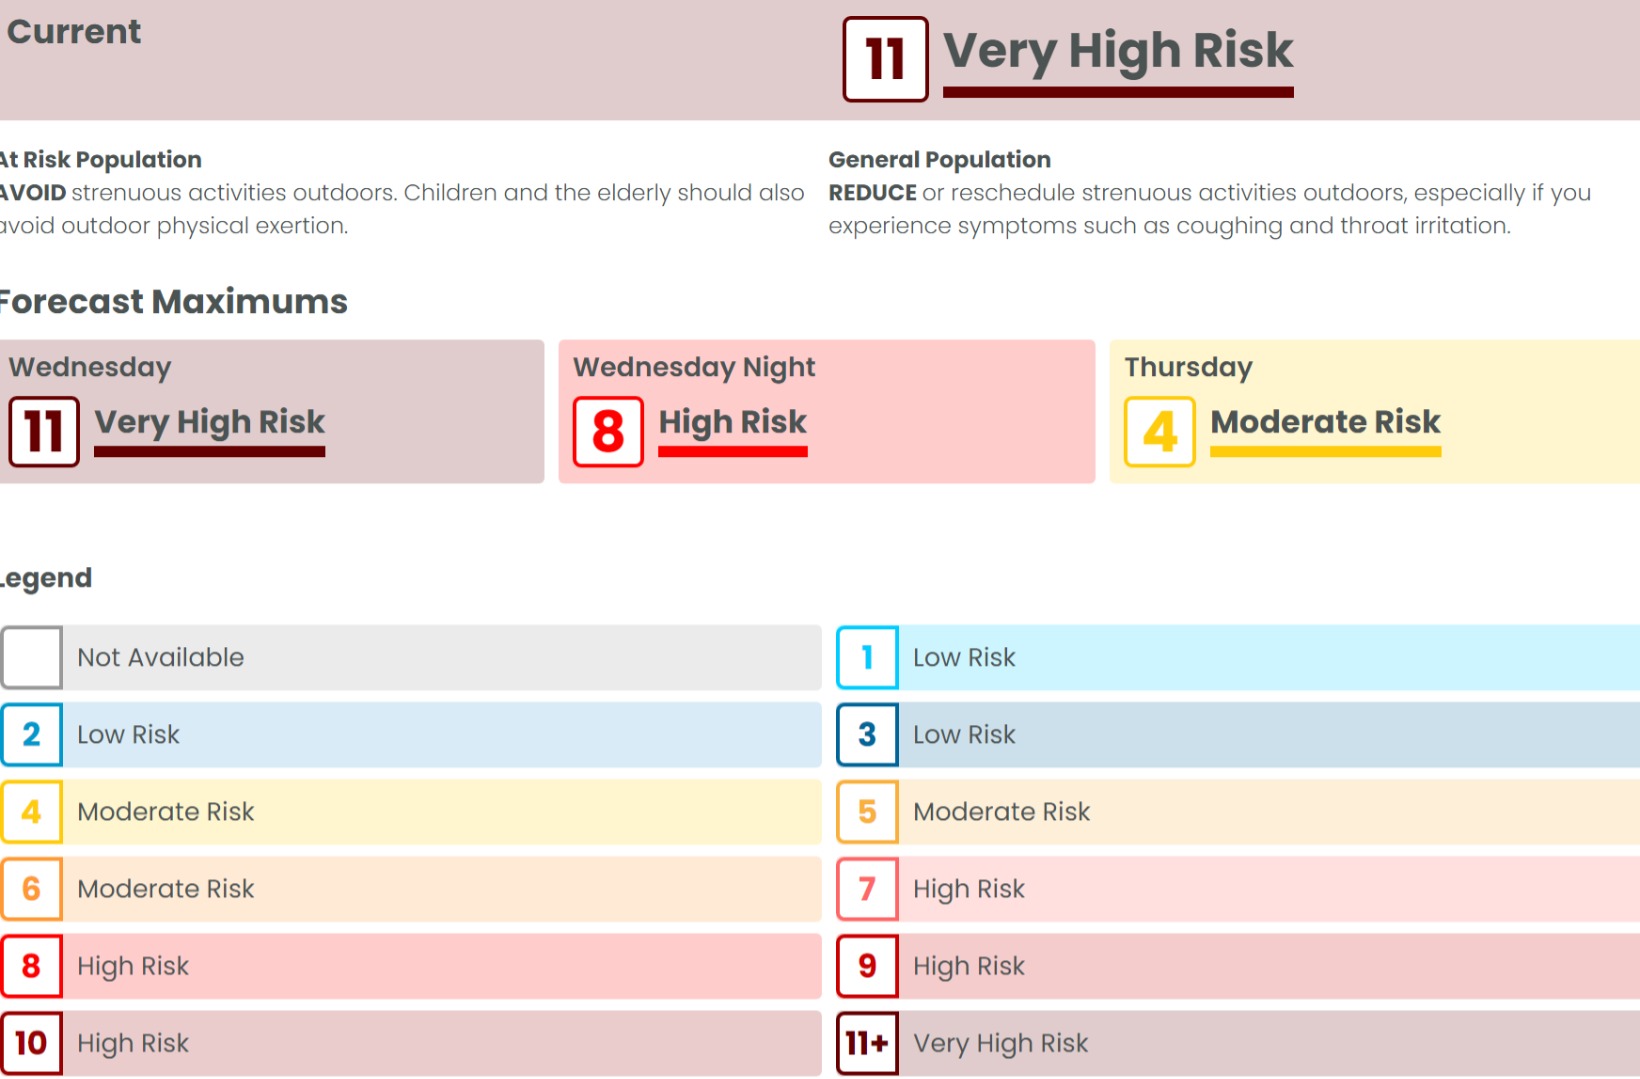Click the Wednesday Night High Risk label
Viewport: 1640px width, 1079px height.
point(732,422)
